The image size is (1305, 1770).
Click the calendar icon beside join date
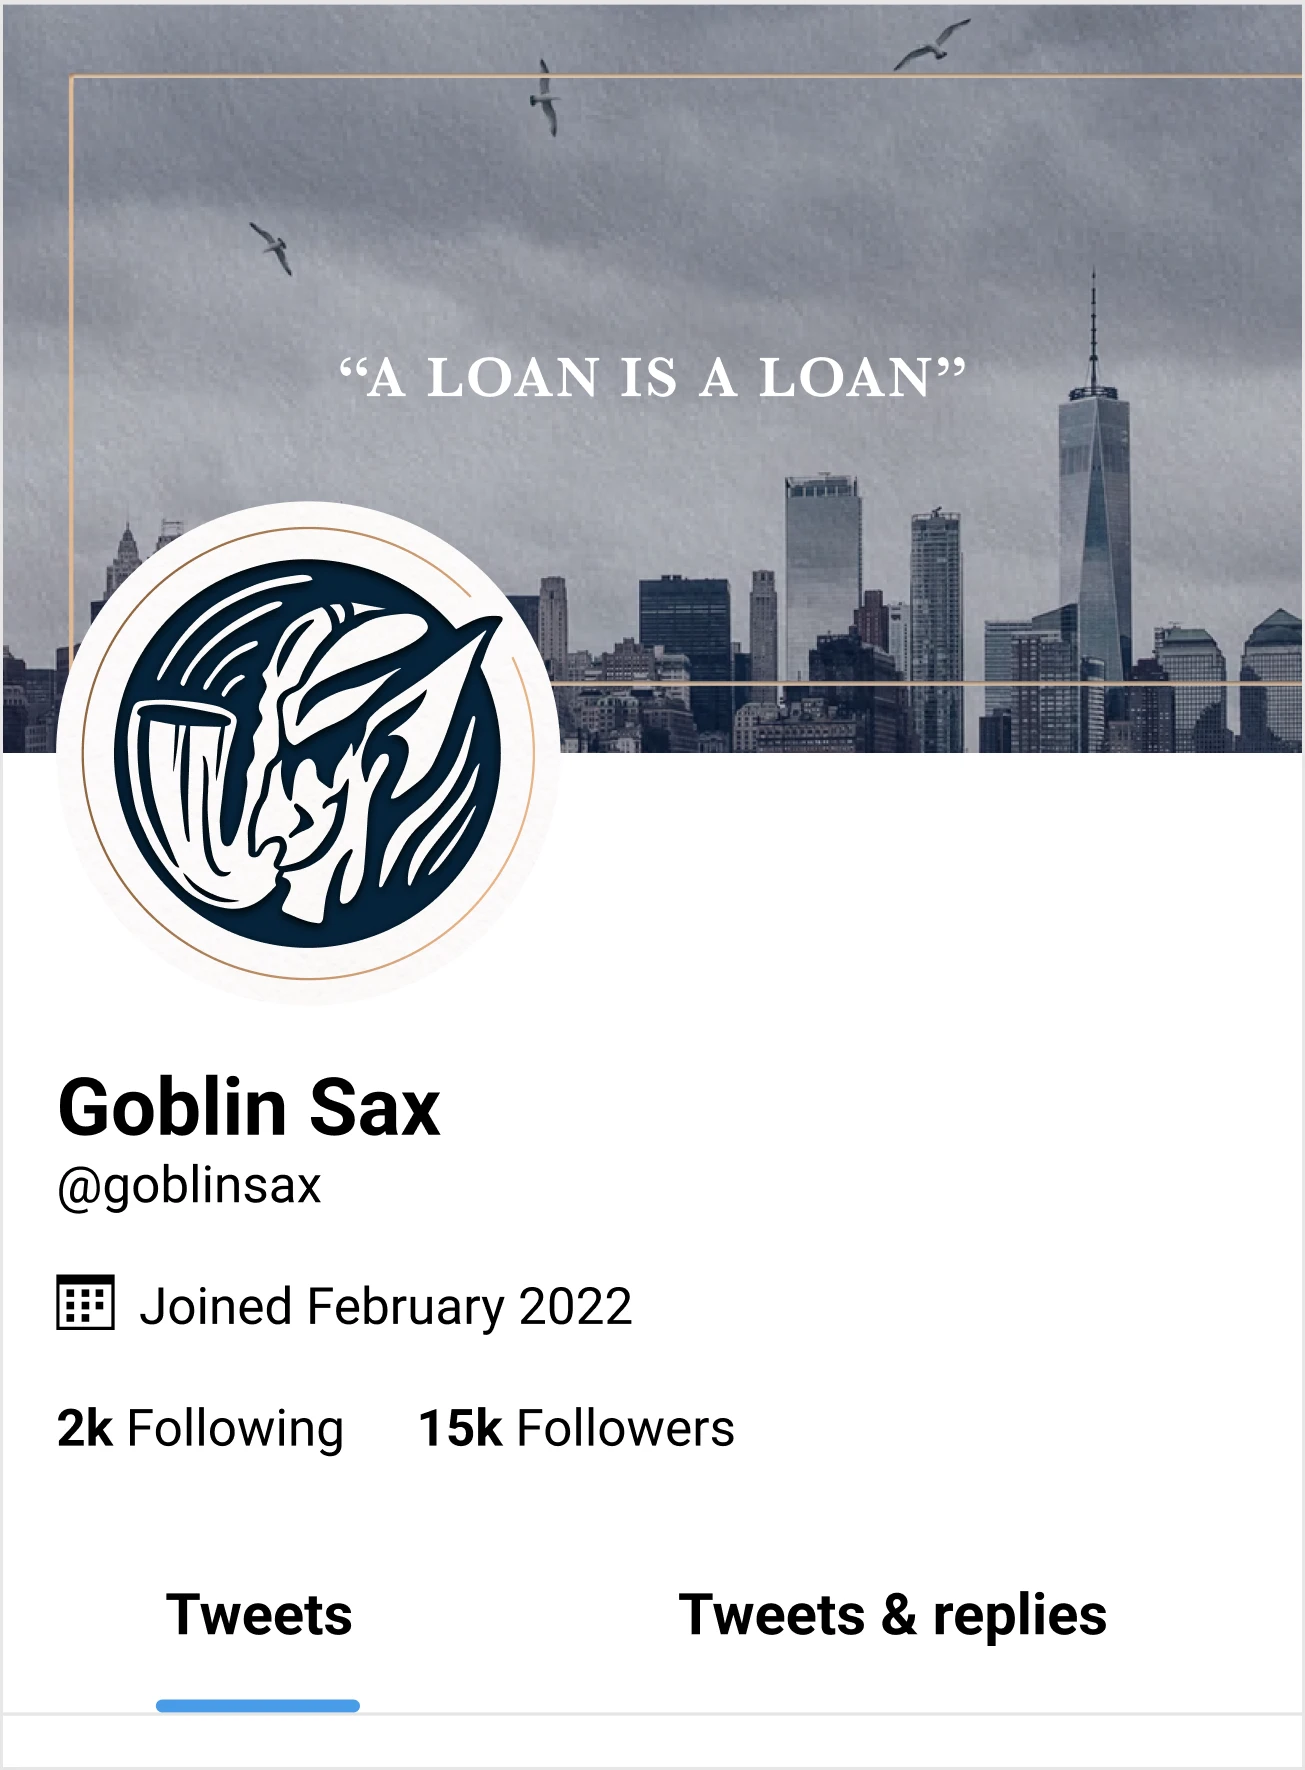pos(85,1303)
